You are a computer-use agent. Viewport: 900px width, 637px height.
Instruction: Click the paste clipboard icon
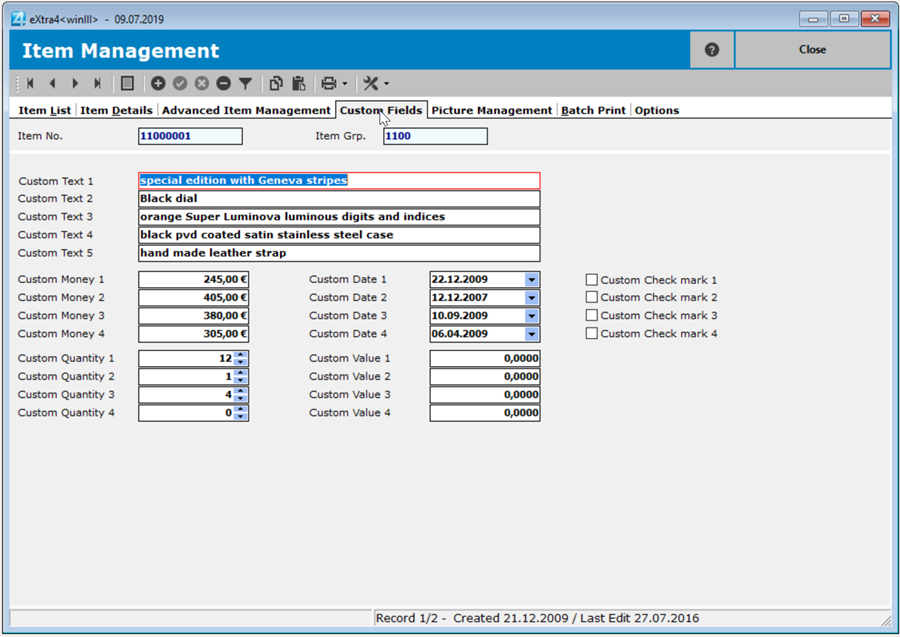pos(298,84)
